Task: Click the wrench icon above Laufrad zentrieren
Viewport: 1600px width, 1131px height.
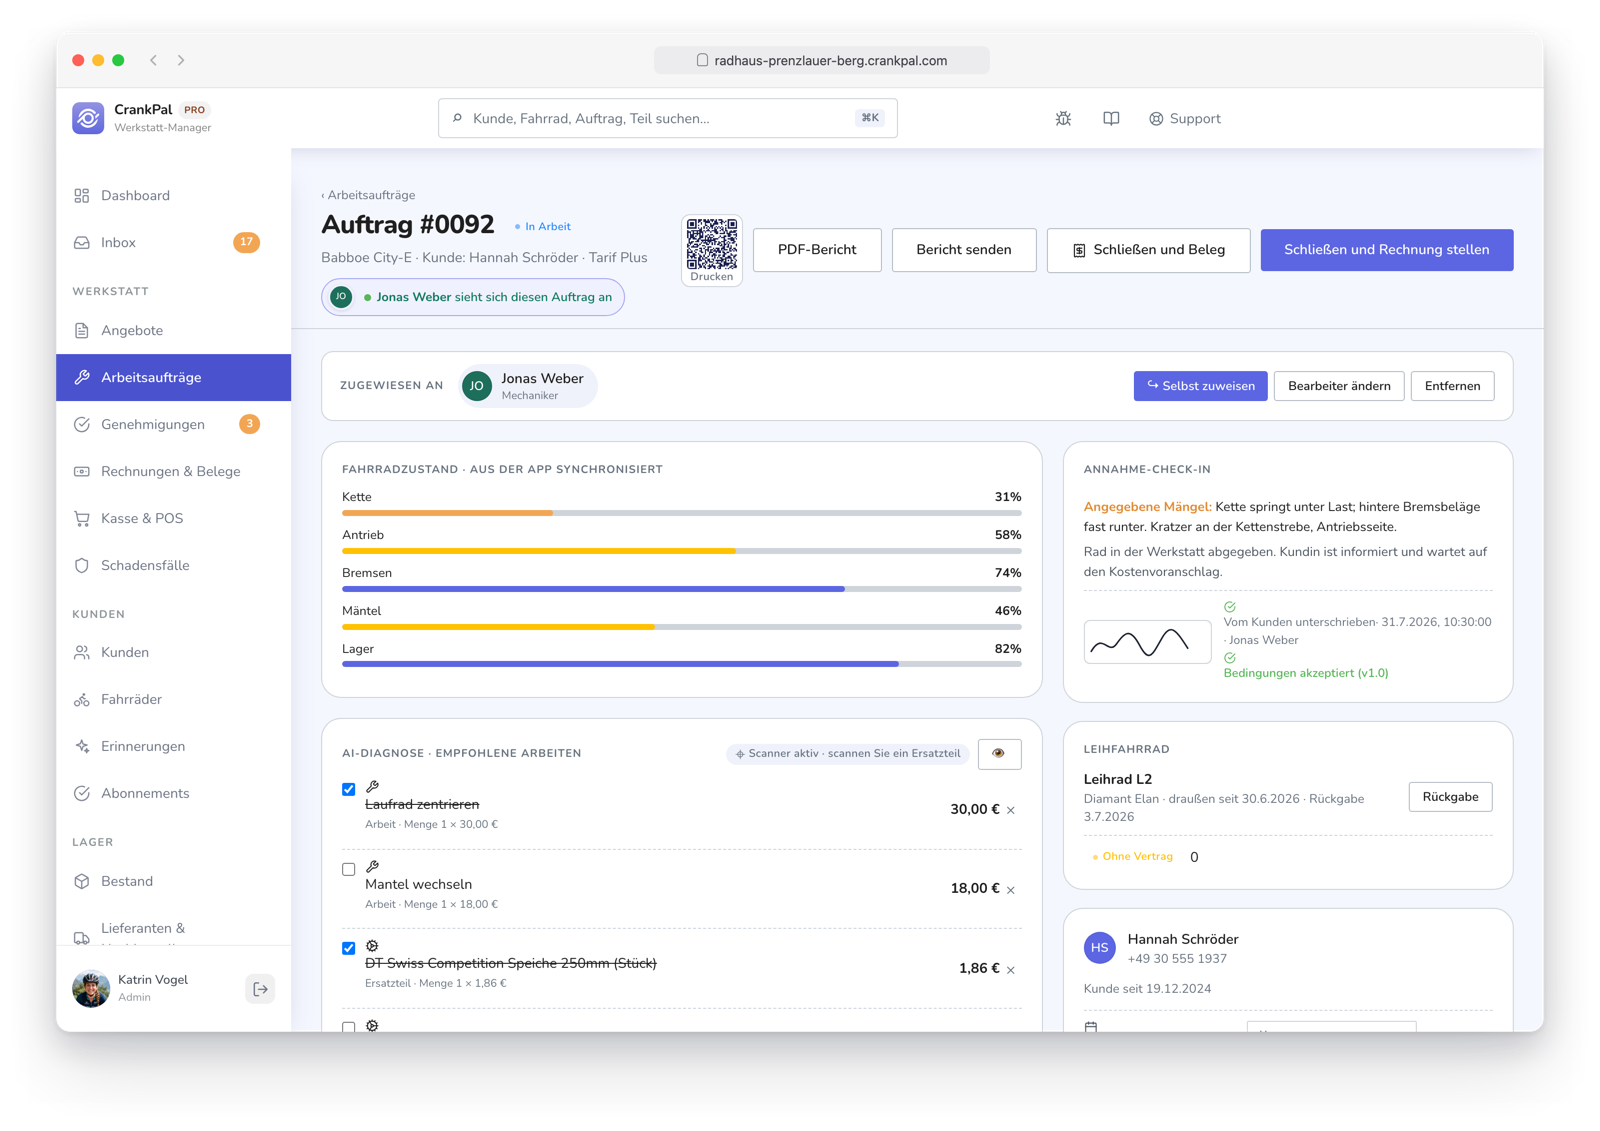Action: [372, 787]
